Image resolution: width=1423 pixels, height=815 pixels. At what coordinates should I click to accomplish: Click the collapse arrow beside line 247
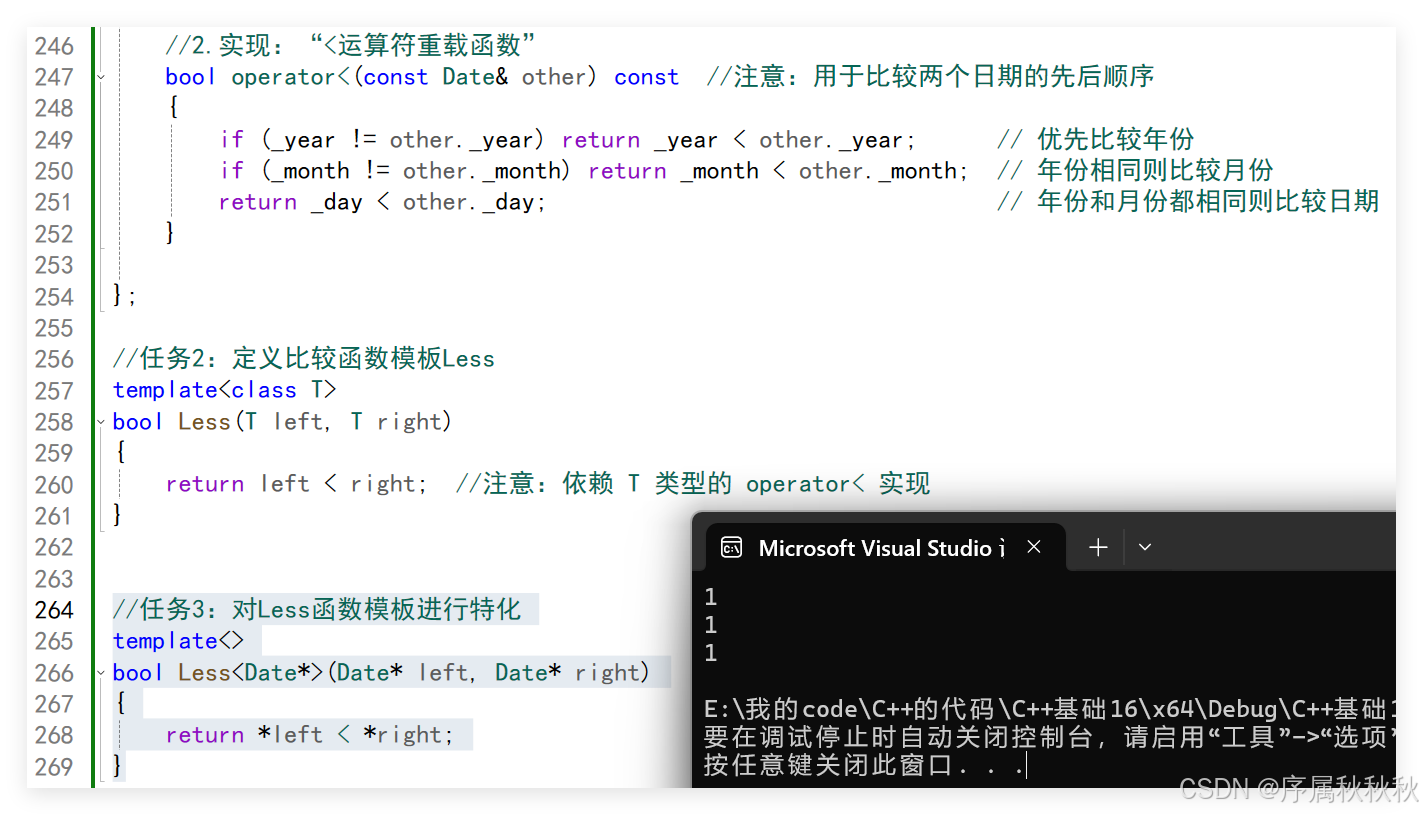98,76
